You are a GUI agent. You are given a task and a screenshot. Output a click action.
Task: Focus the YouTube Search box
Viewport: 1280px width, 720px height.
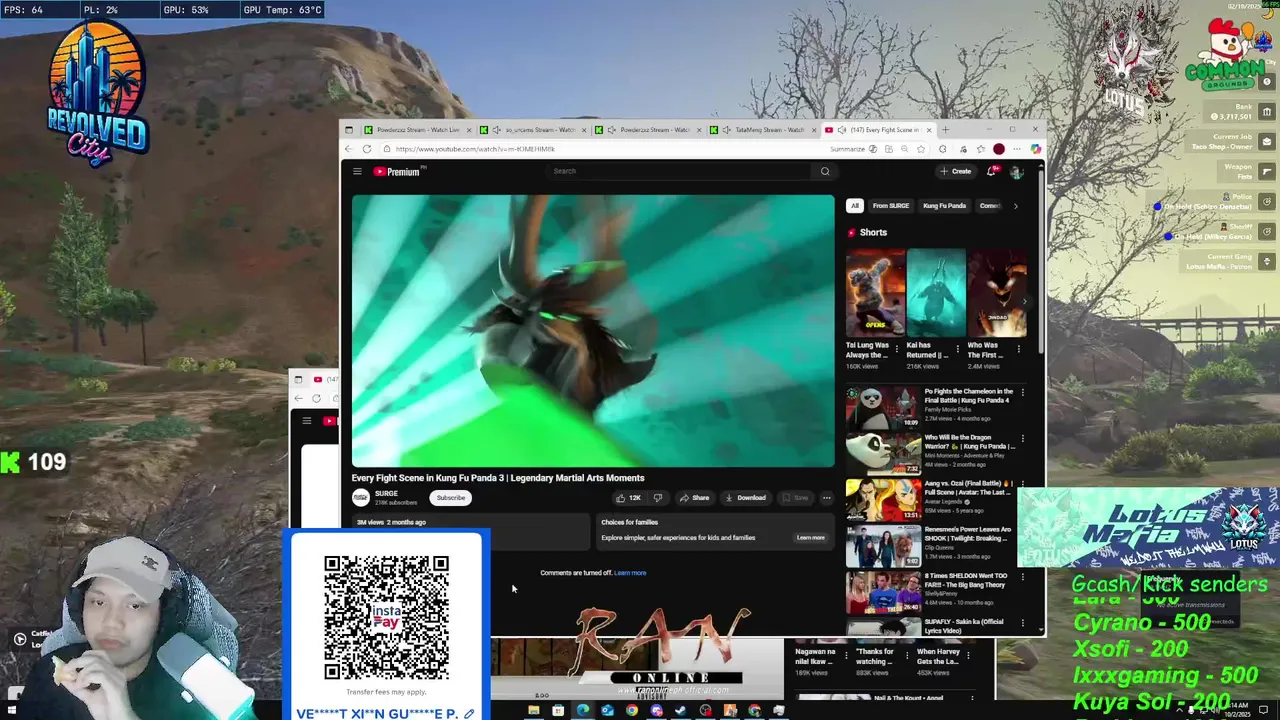click(680, 171)
